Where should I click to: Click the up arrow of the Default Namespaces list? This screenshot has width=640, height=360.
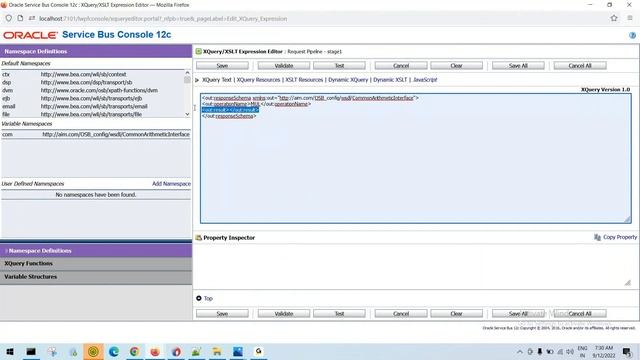pos(187,73)
